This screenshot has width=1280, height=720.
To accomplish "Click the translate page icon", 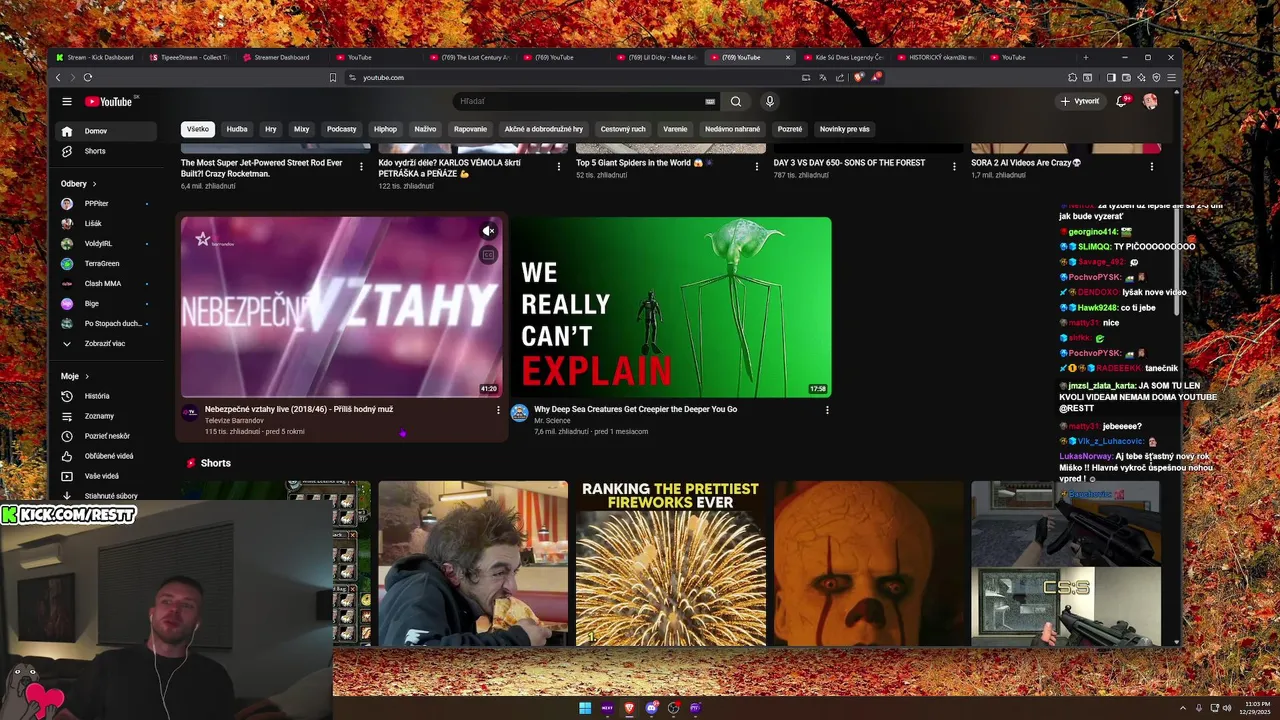I will point(823,77).
